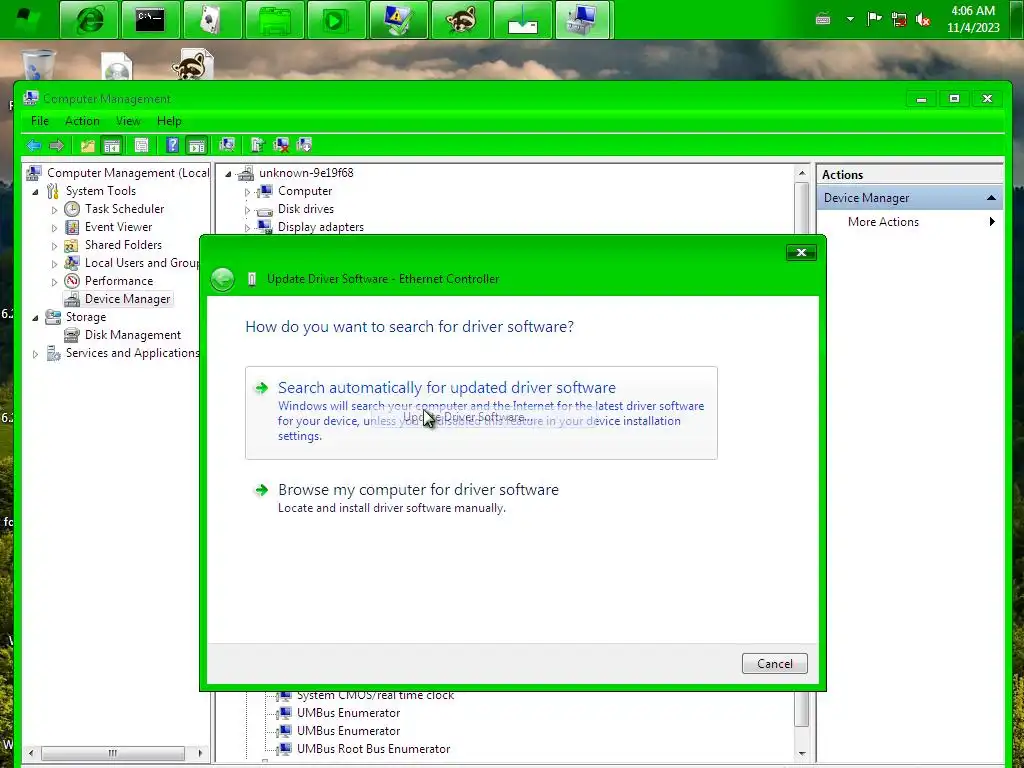The width and height of the screenshot is (1024, 768).
Task: Click the round Back button in driver wizard
Action: click(x=223, y=280)
